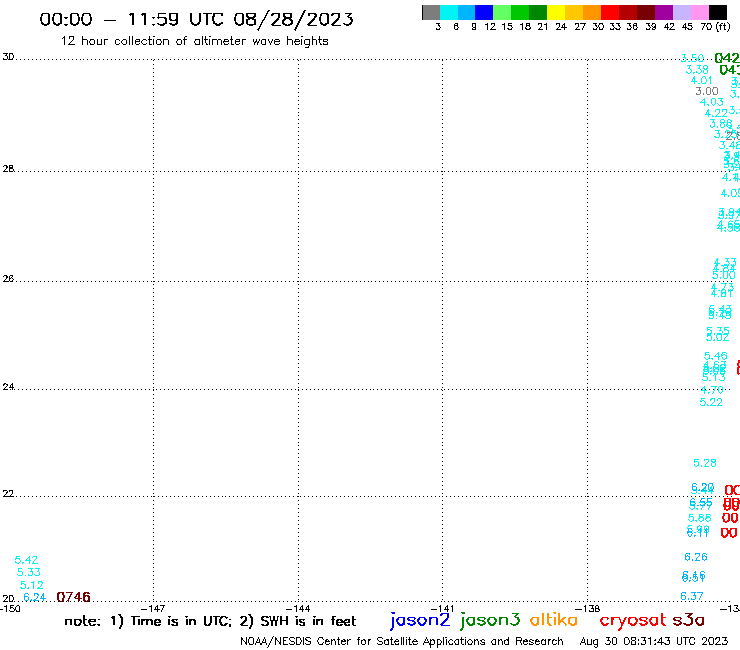Image resolution: width=740 pixels, height=650 pixels.
Task: Click the '5.42' wave height value
Action: 26,560
